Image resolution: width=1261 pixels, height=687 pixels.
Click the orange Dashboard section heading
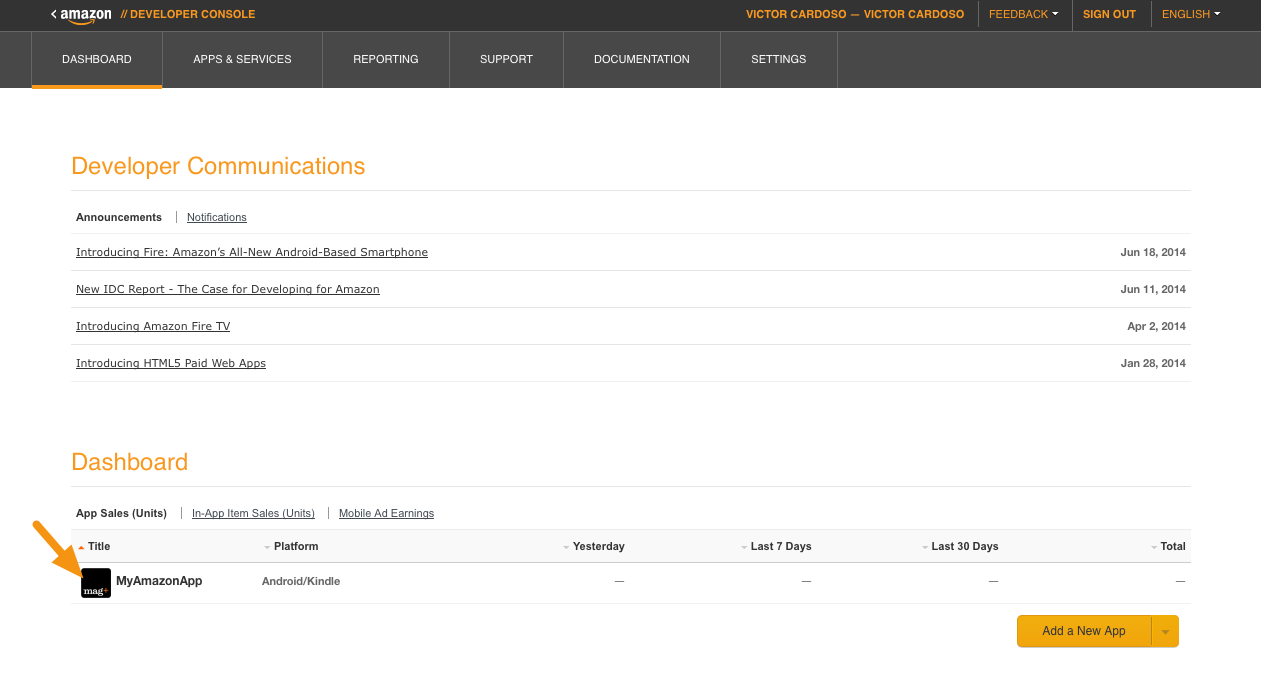tap(130, 462)
